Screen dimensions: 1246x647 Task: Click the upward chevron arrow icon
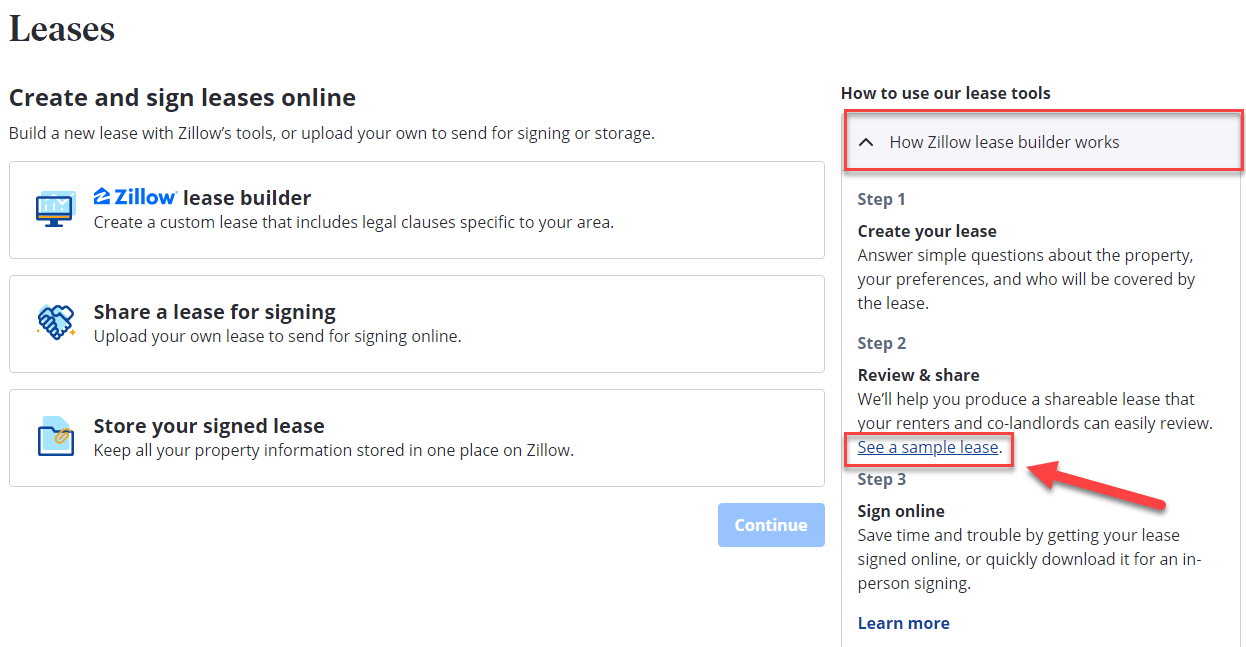(867, 142)
